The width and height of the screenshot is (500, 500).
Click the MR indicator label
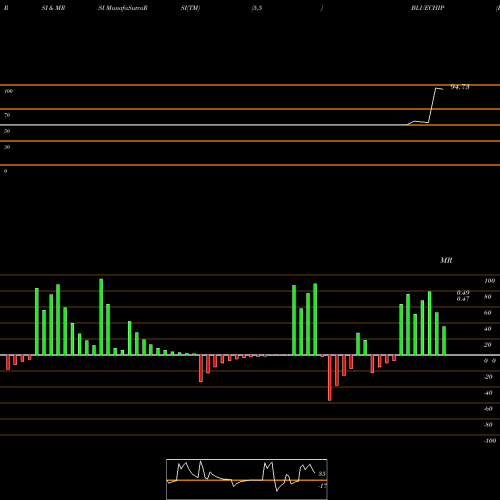click(x=446, y=260)
